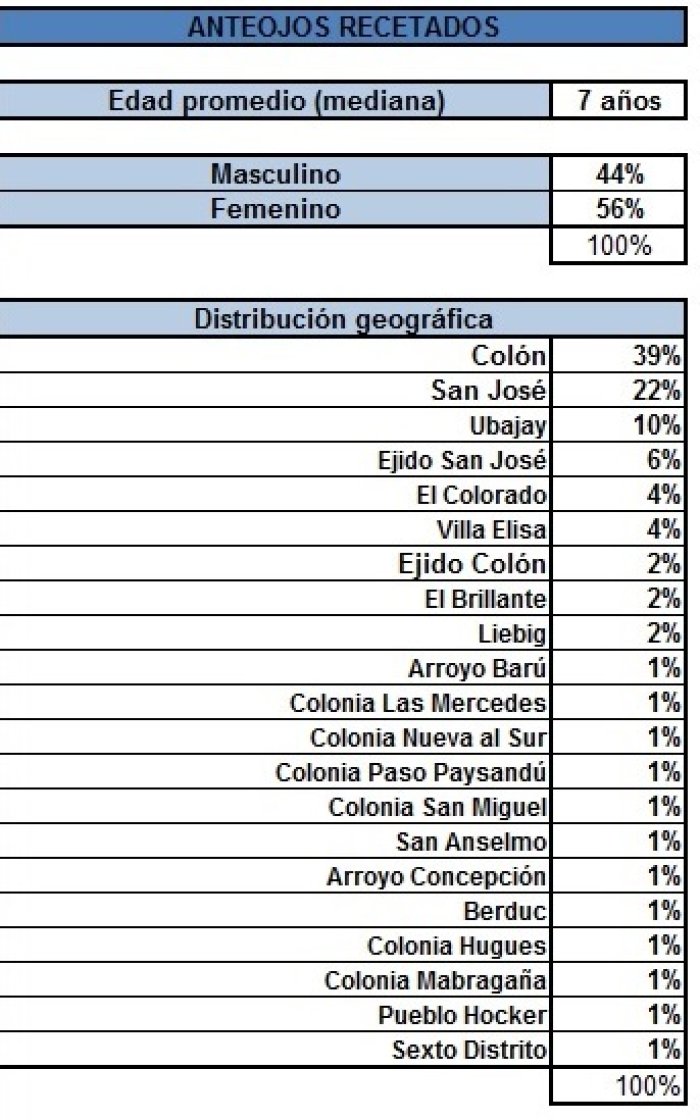Screen dimensions: 700x1120
Task: Click the Colonia Paso Paysandú cell
Action: 276,772
